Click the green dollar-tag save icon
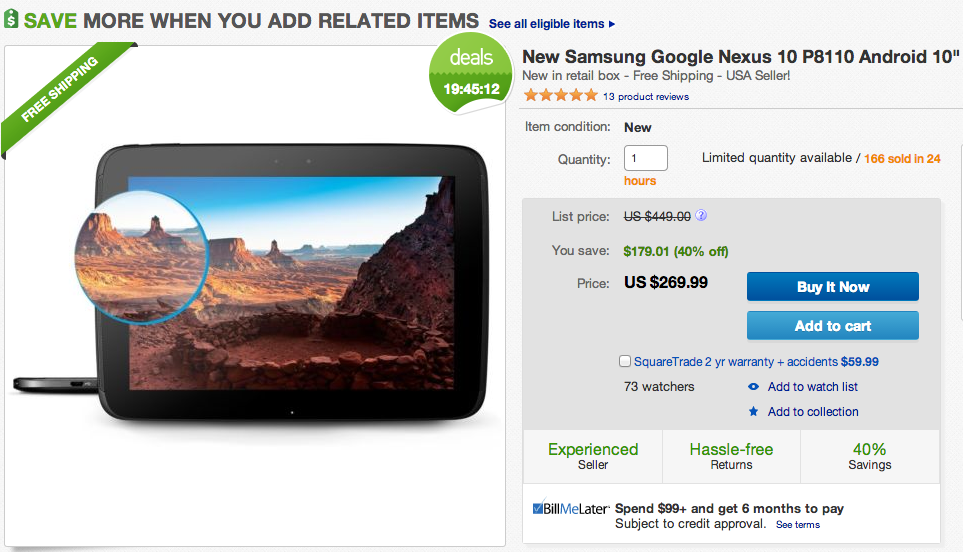 coord(11,20)
